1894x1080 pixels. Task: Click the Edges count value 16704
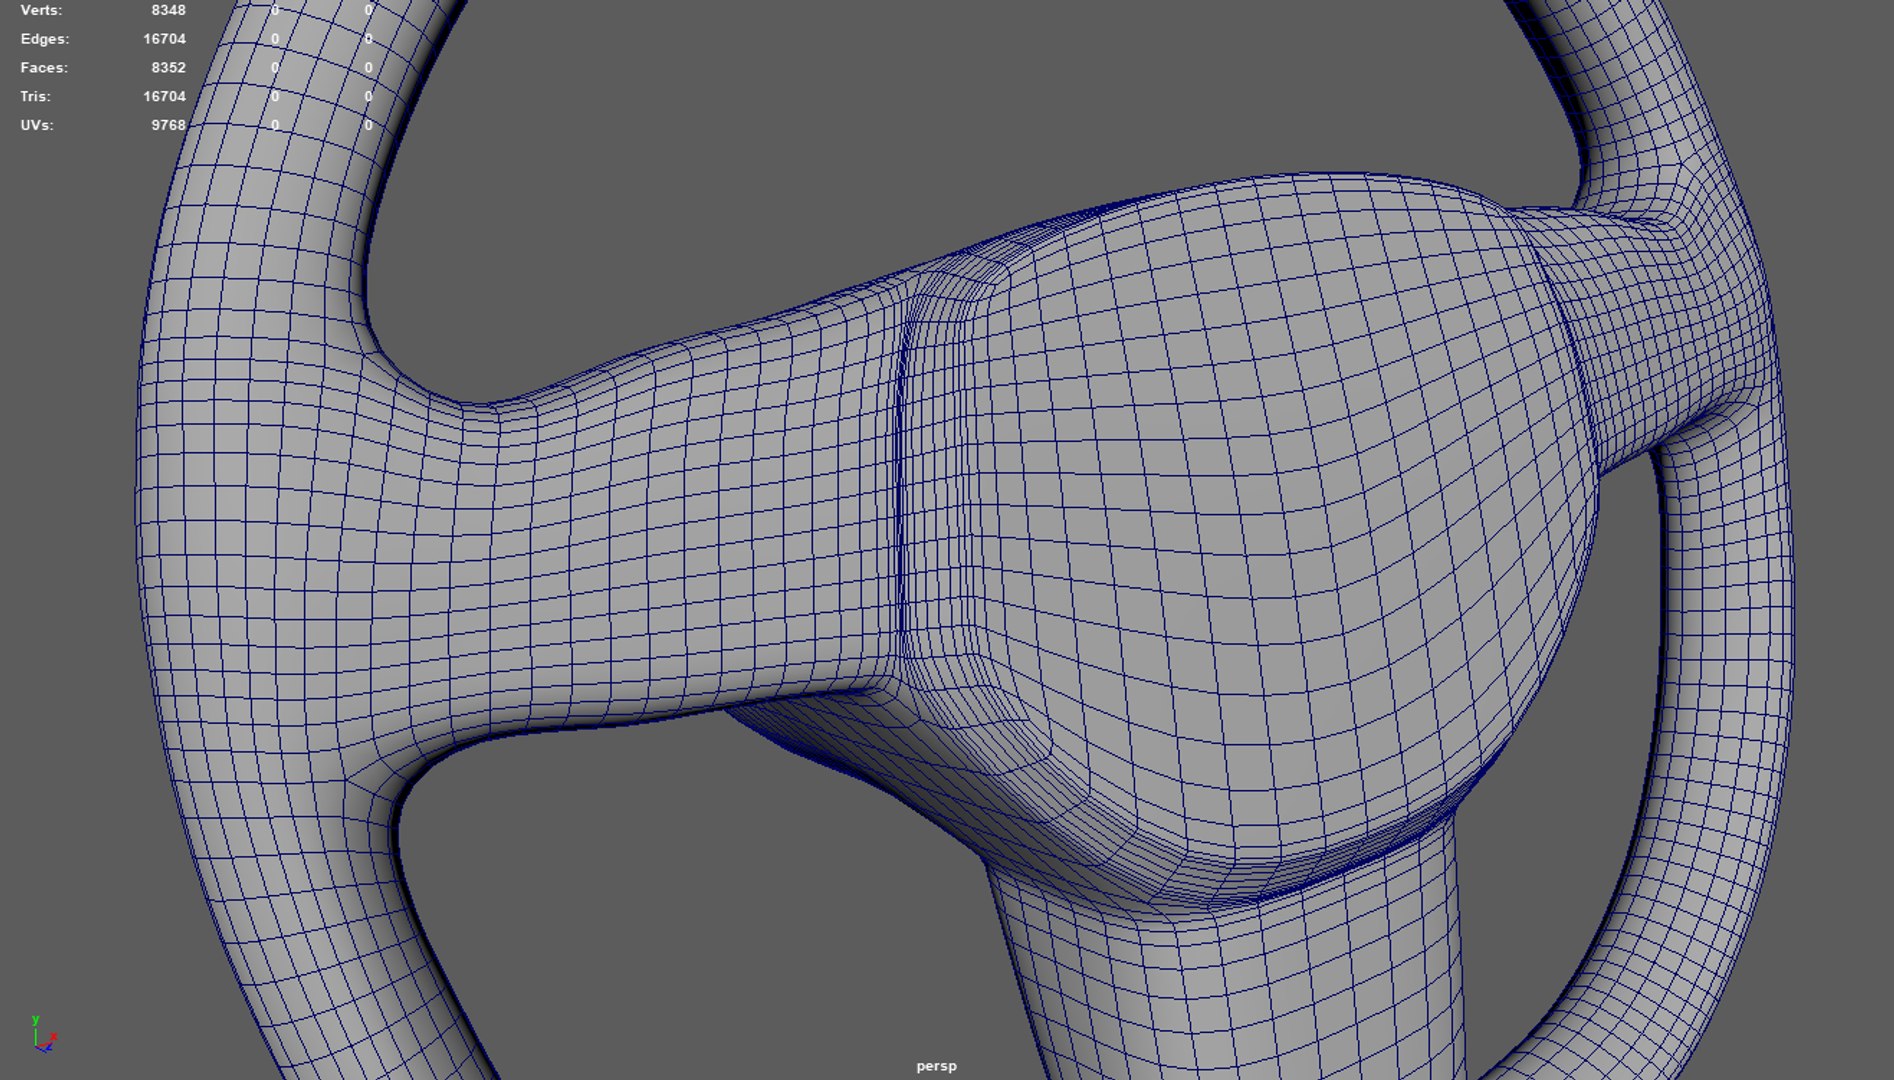164,39
